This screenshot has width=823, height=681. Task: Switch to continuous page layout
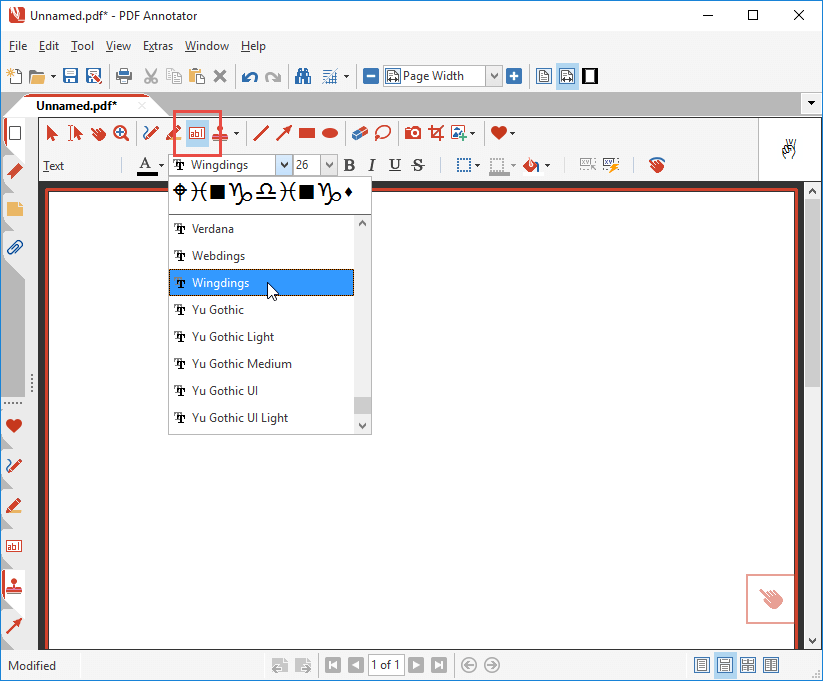724,665
